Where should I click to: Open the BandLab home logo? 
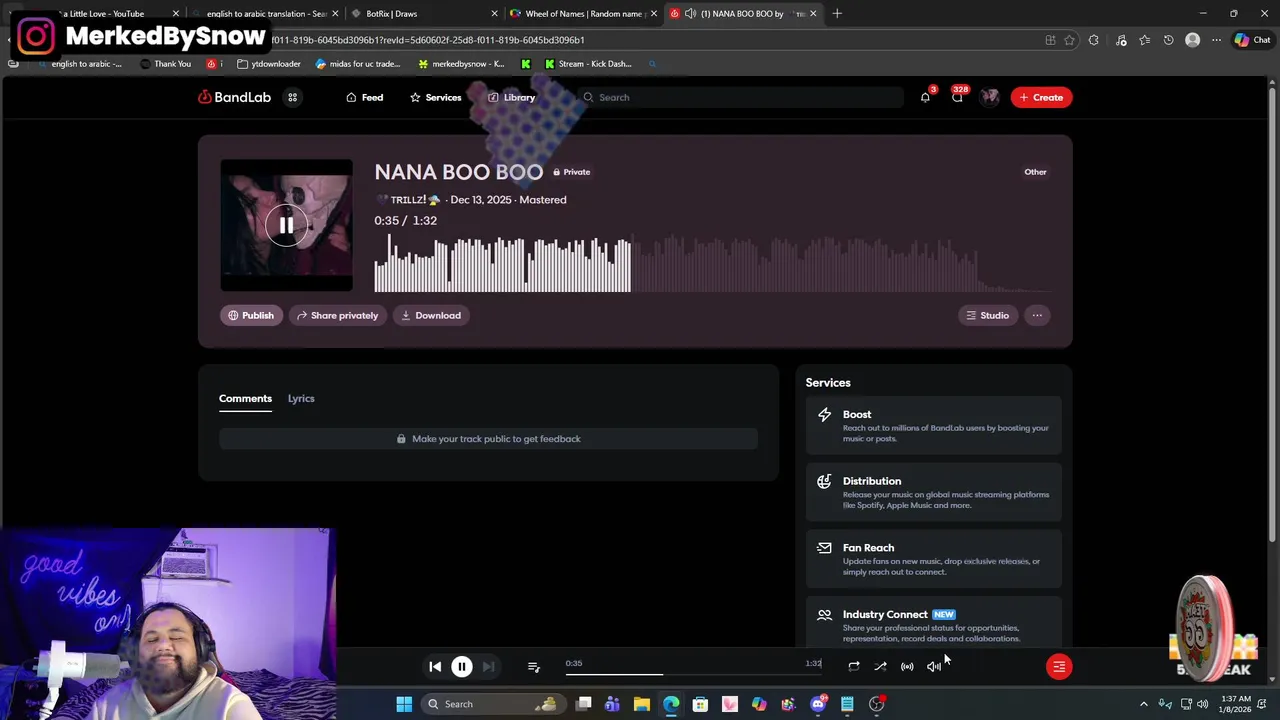pos(234,97)
